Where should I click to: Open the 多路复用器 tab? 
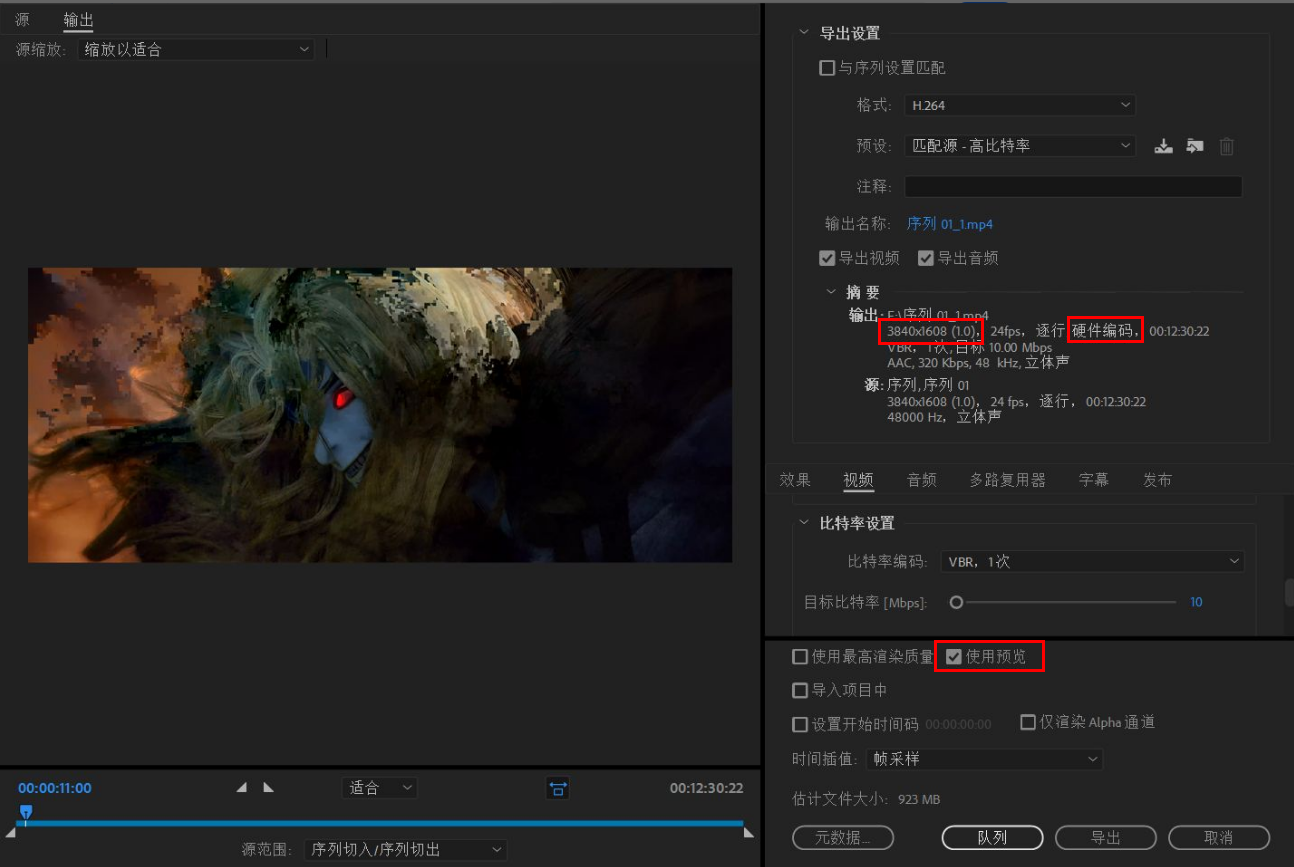pyautogui.click(x=1007, y=480)
